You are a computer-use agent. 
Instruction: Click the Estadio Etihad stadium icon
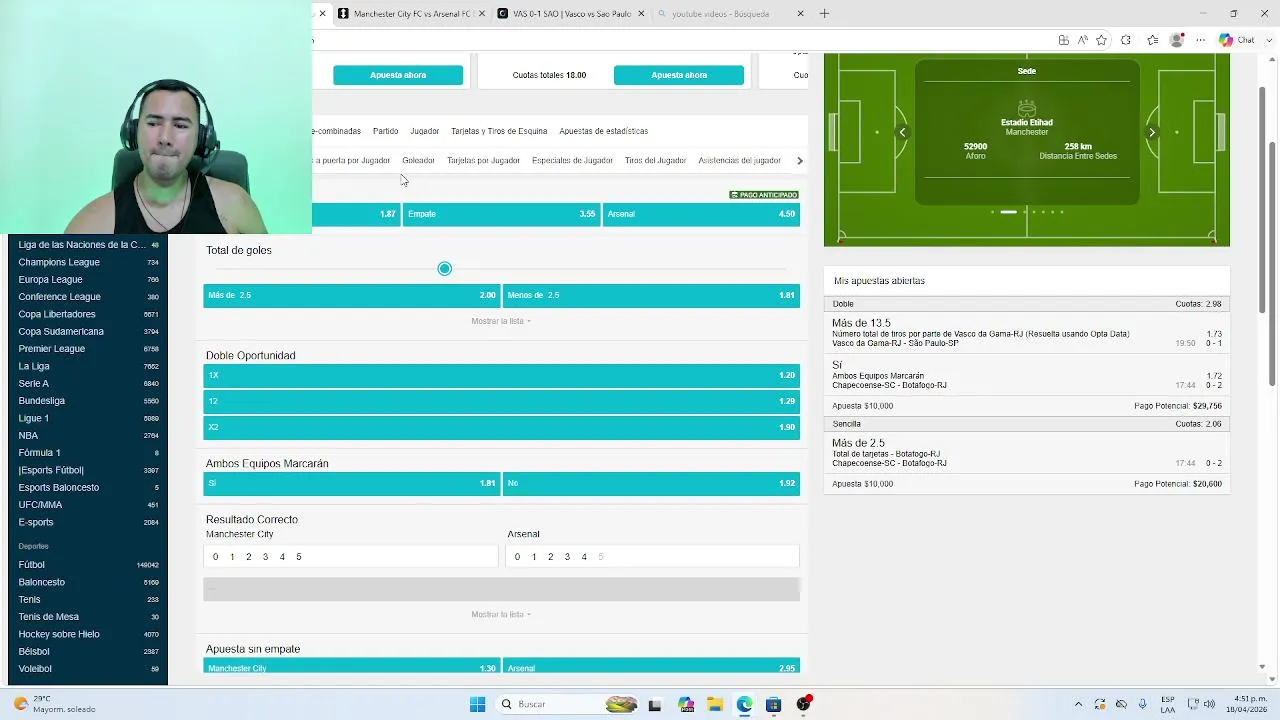[1027, 107]
